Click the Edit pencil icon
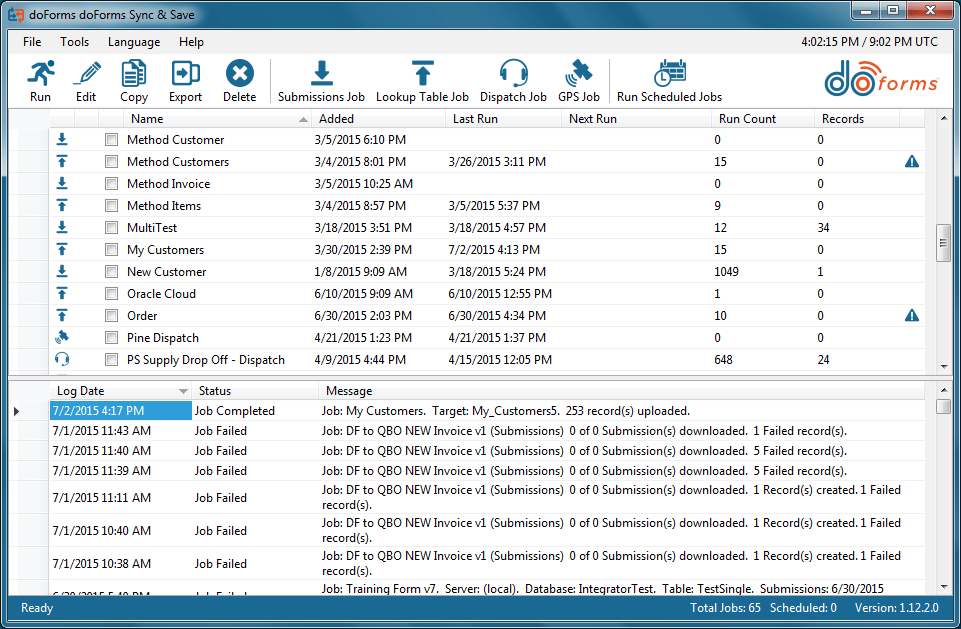 pyautogui.click(x=86, y=74)
